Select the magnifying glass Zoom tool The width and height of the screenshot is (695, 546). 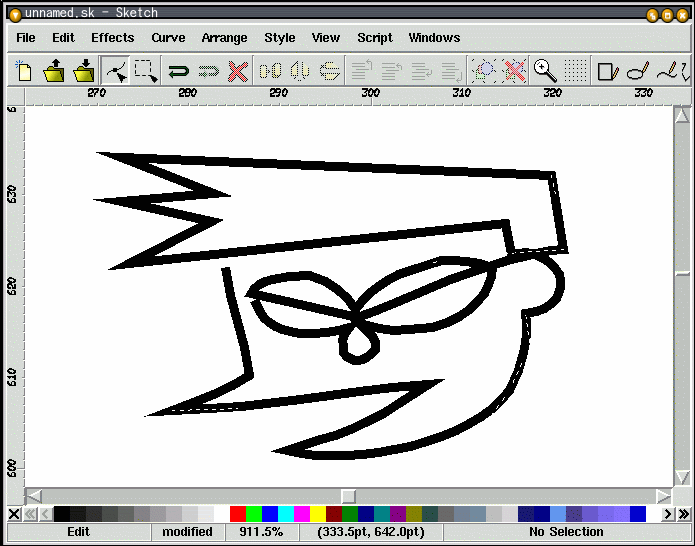(x=545, y=71)
